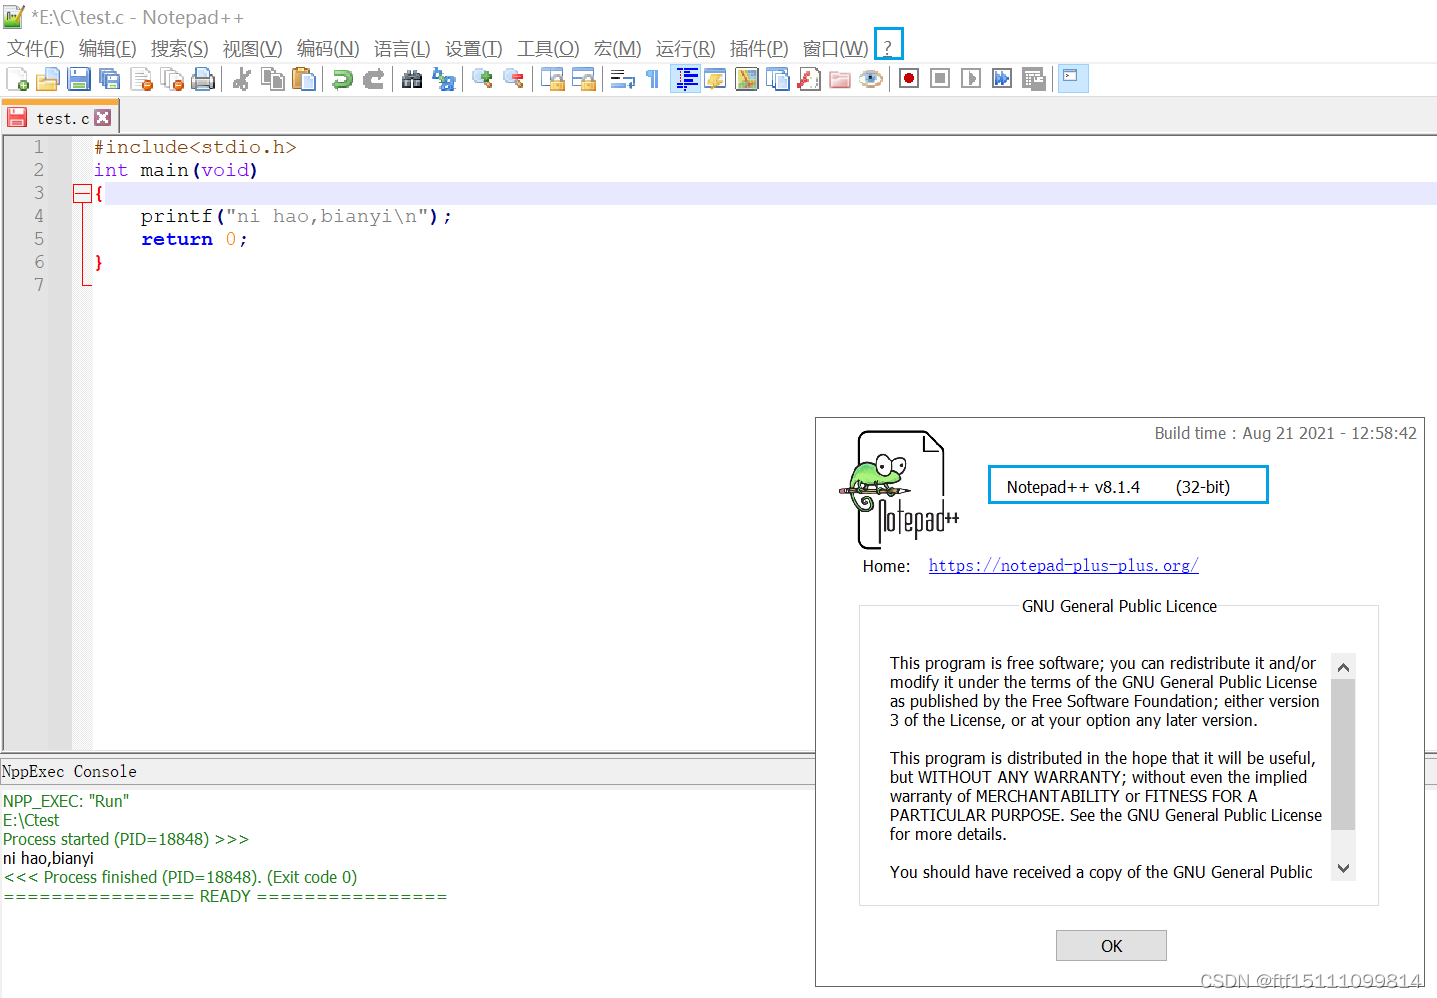Click the macro playback icon
Image resolution: width=1437 pixels, height=998 pixels.
(970, 79)
